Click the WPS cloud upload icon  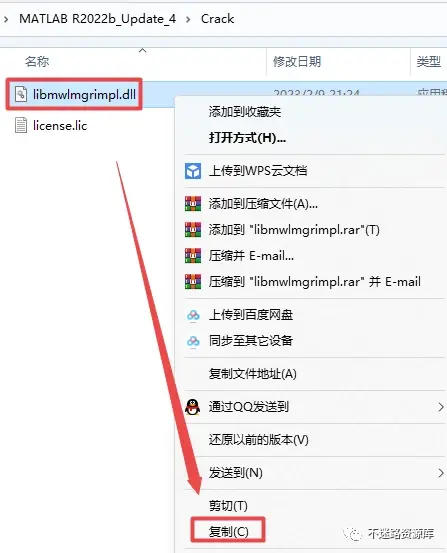click(193, 171)
